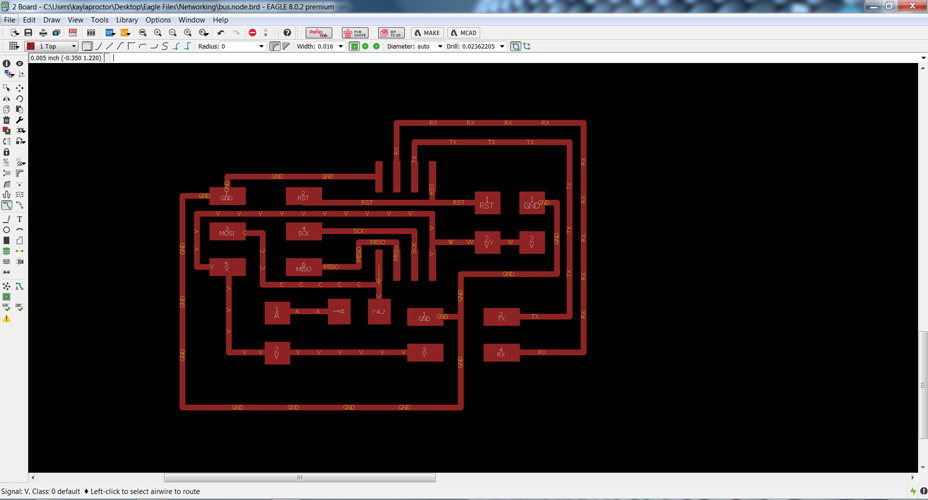Click the Print icon
928x500 pixels.
tap(43, 33)
